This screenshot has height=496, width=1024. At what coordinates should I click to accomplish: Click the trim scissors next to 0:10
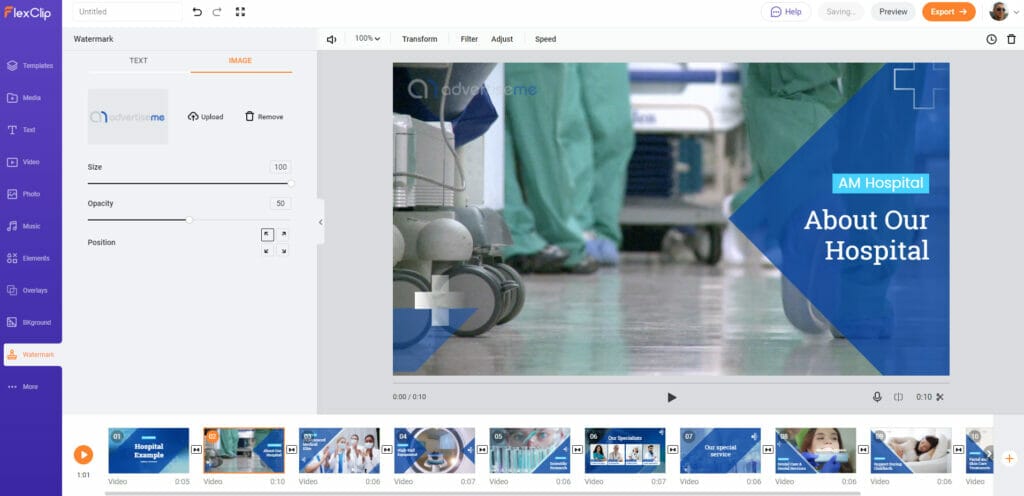tap(940, 397)
